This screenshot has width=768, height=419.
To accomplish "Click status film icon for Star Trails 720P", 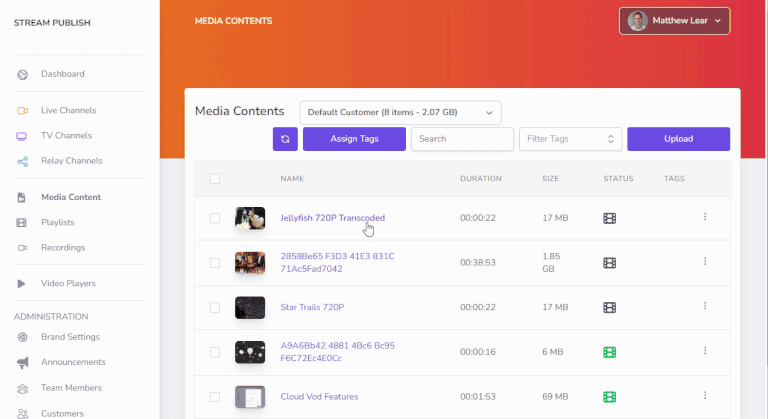I will coord(609,308).
